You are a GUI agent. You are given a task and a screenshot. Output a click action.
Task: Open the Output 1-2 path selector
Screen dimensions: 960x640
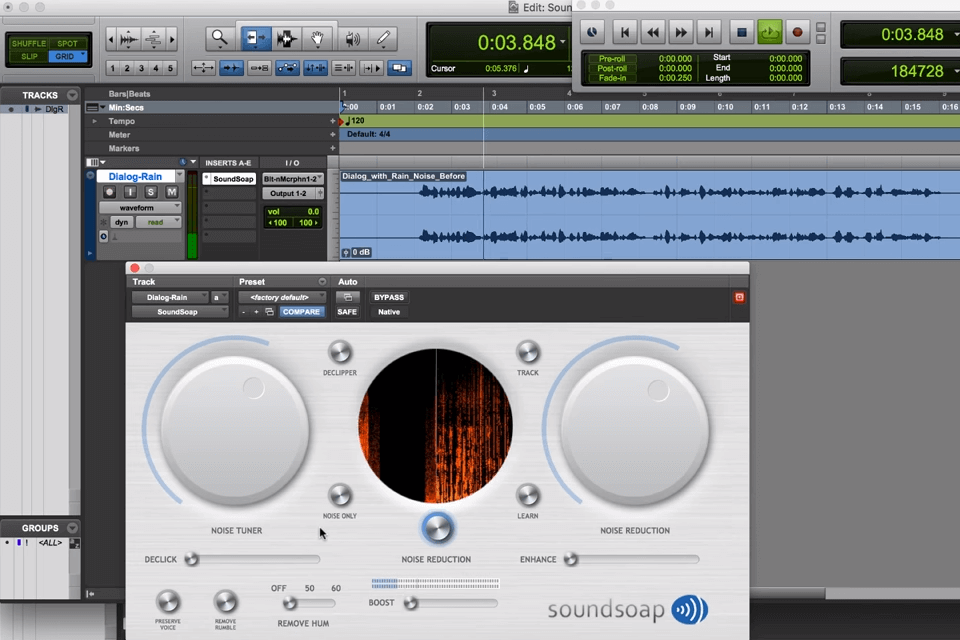(290, 191)
